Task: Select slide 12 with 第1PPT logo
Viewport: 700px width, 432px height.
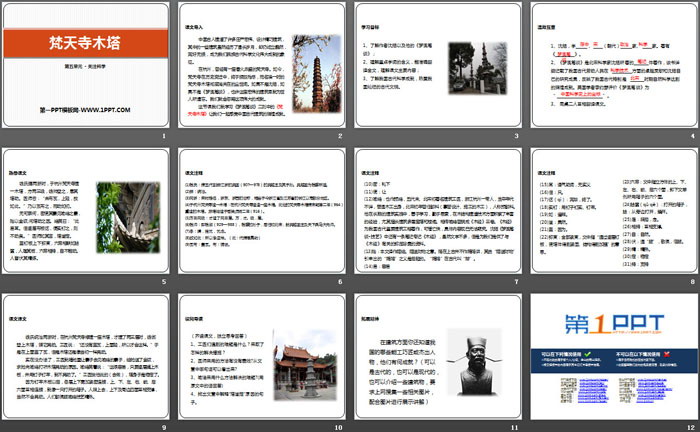Action: (x=614, y=357)
